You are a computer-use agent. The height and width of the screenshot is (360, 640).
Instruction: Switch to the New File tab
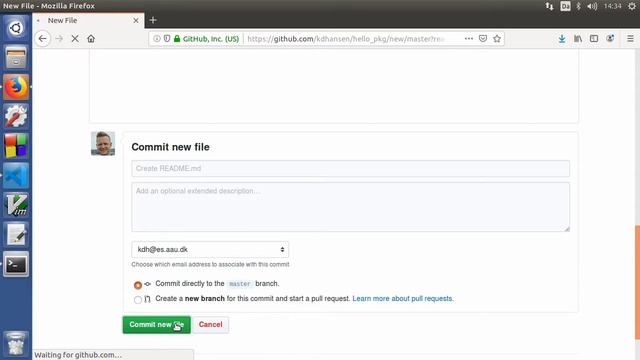(88, 20)
